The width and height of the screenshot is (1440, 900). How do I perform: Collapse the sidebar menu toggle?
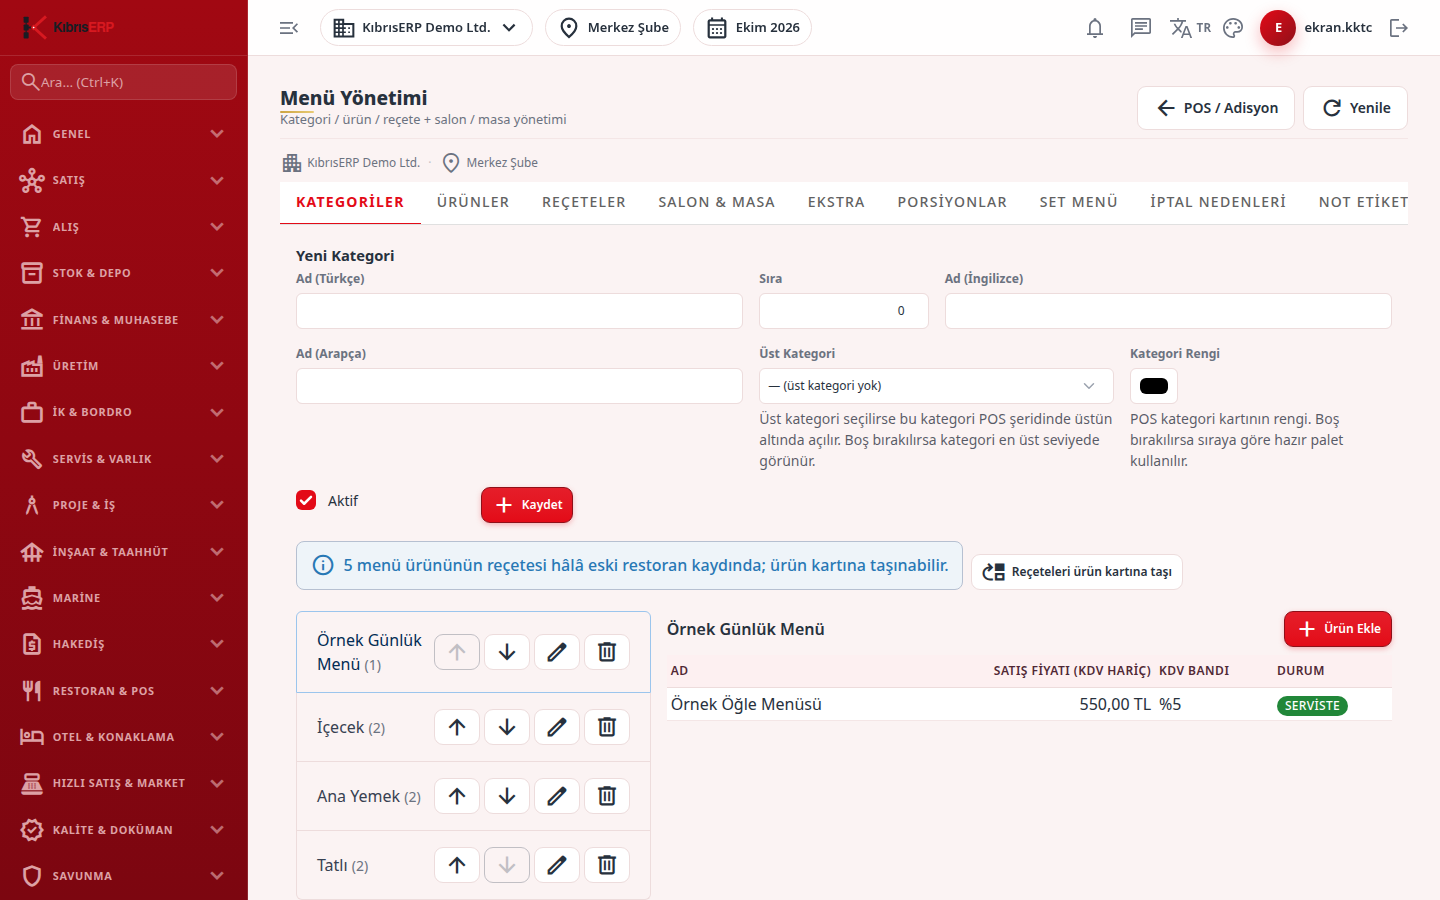[x=289, y=28]
